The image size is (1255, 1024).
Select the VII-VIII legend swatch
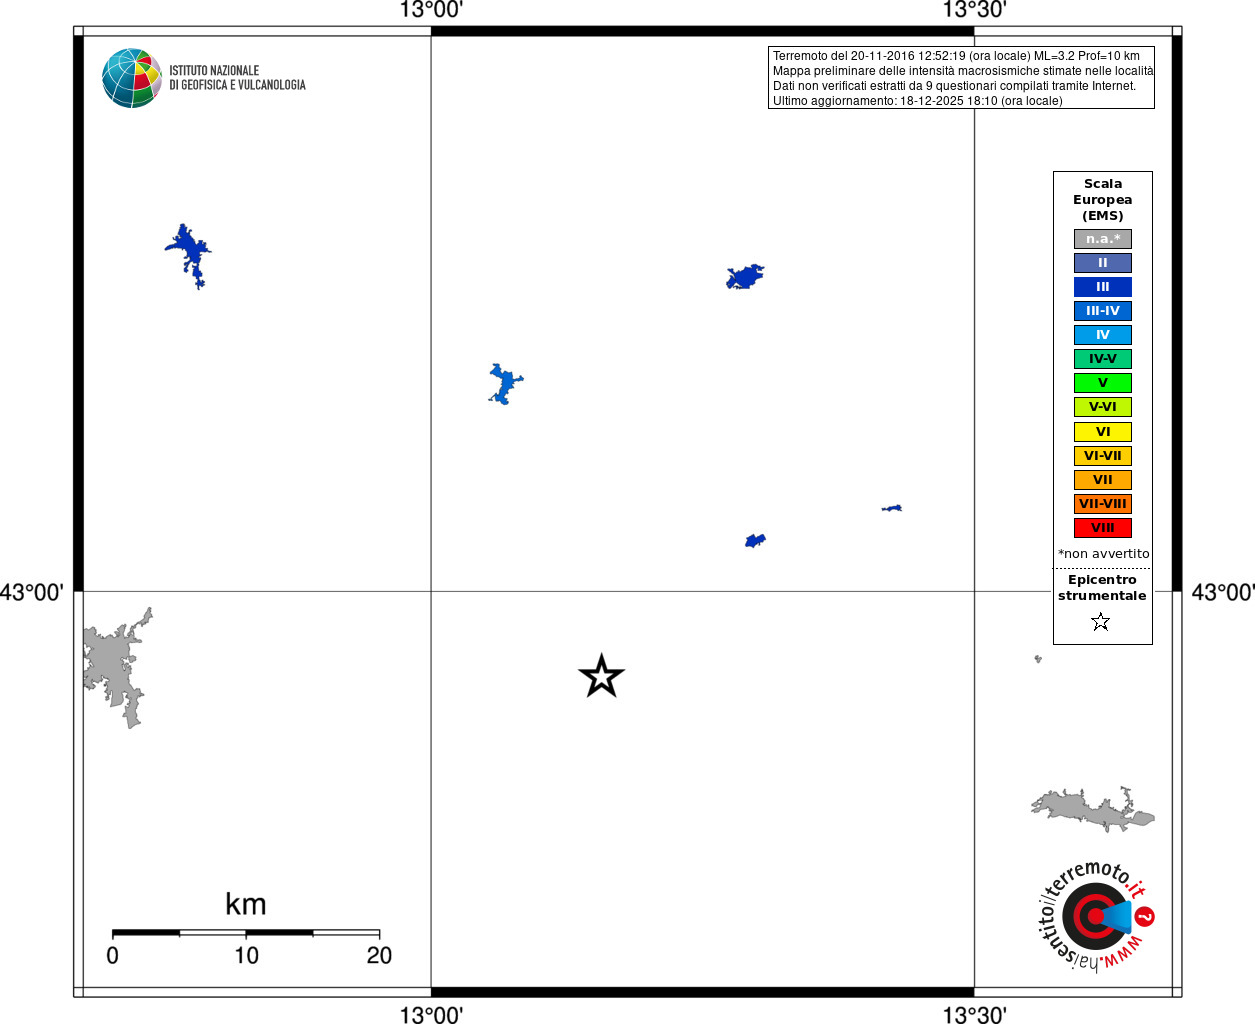(1103, 504)
